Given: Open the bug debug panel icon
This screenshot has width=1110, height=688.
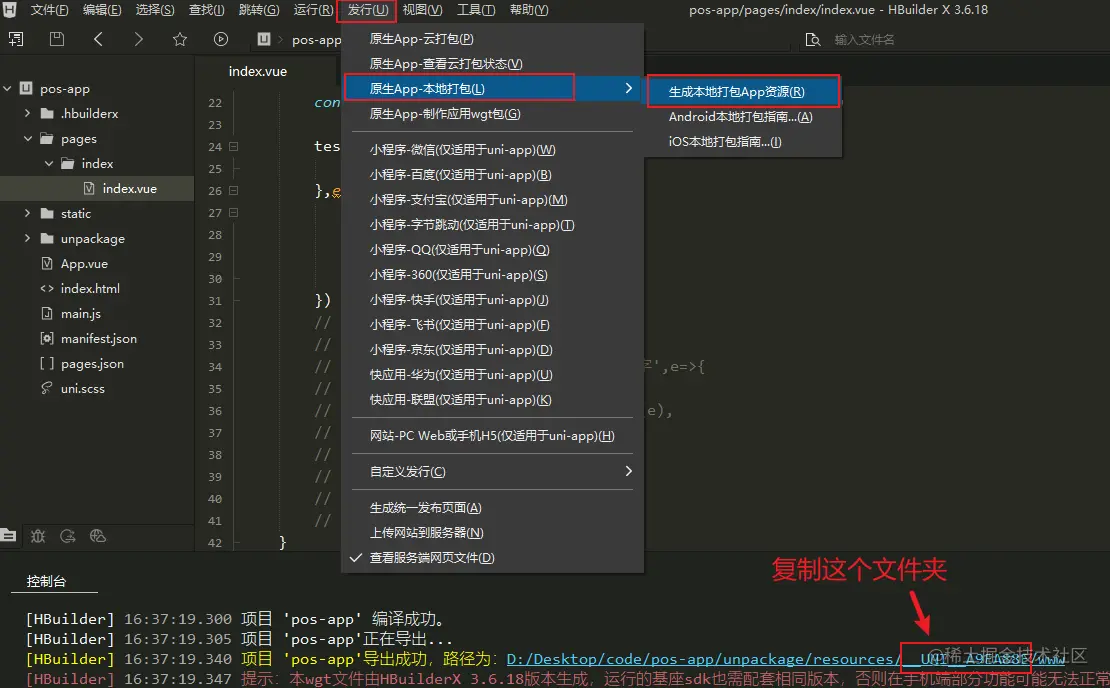Looking at the screenshot, I should coord(38,536).
